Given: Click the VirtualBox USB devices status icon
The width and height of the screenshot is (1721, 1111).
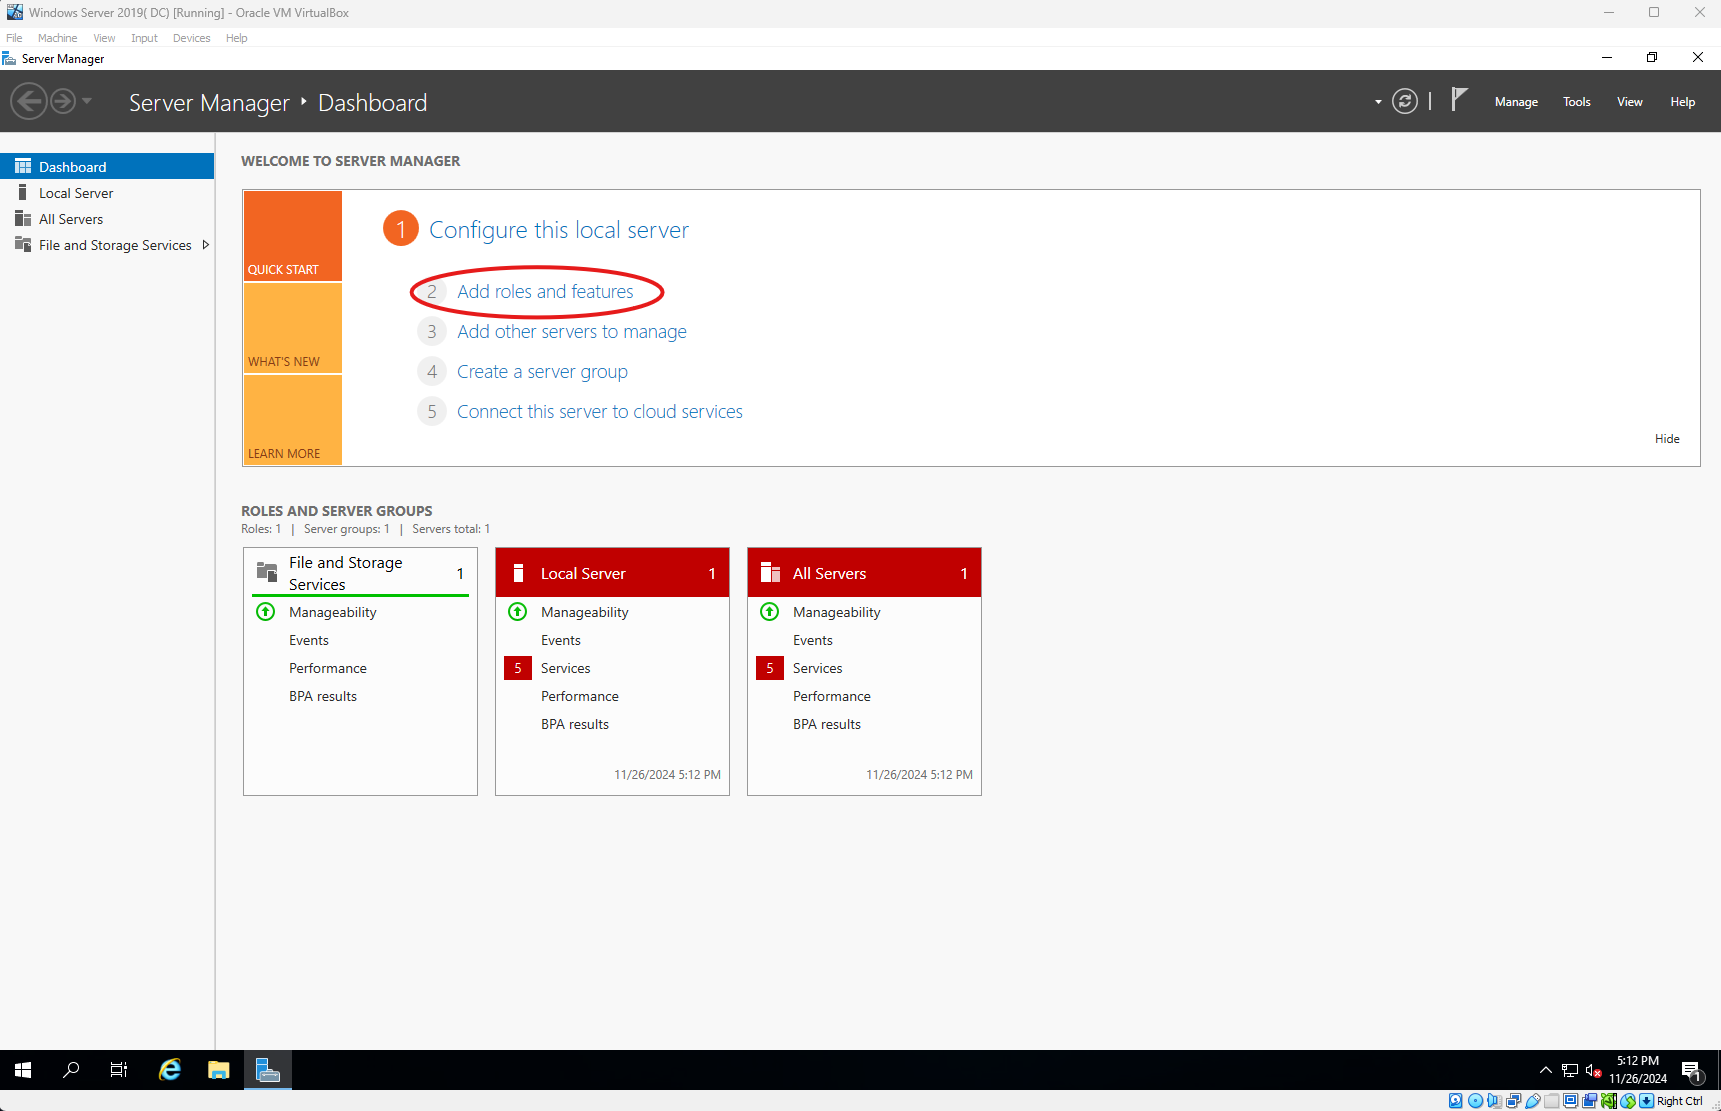Looking at the screenshot, I should click(x=1532, y=1101).
